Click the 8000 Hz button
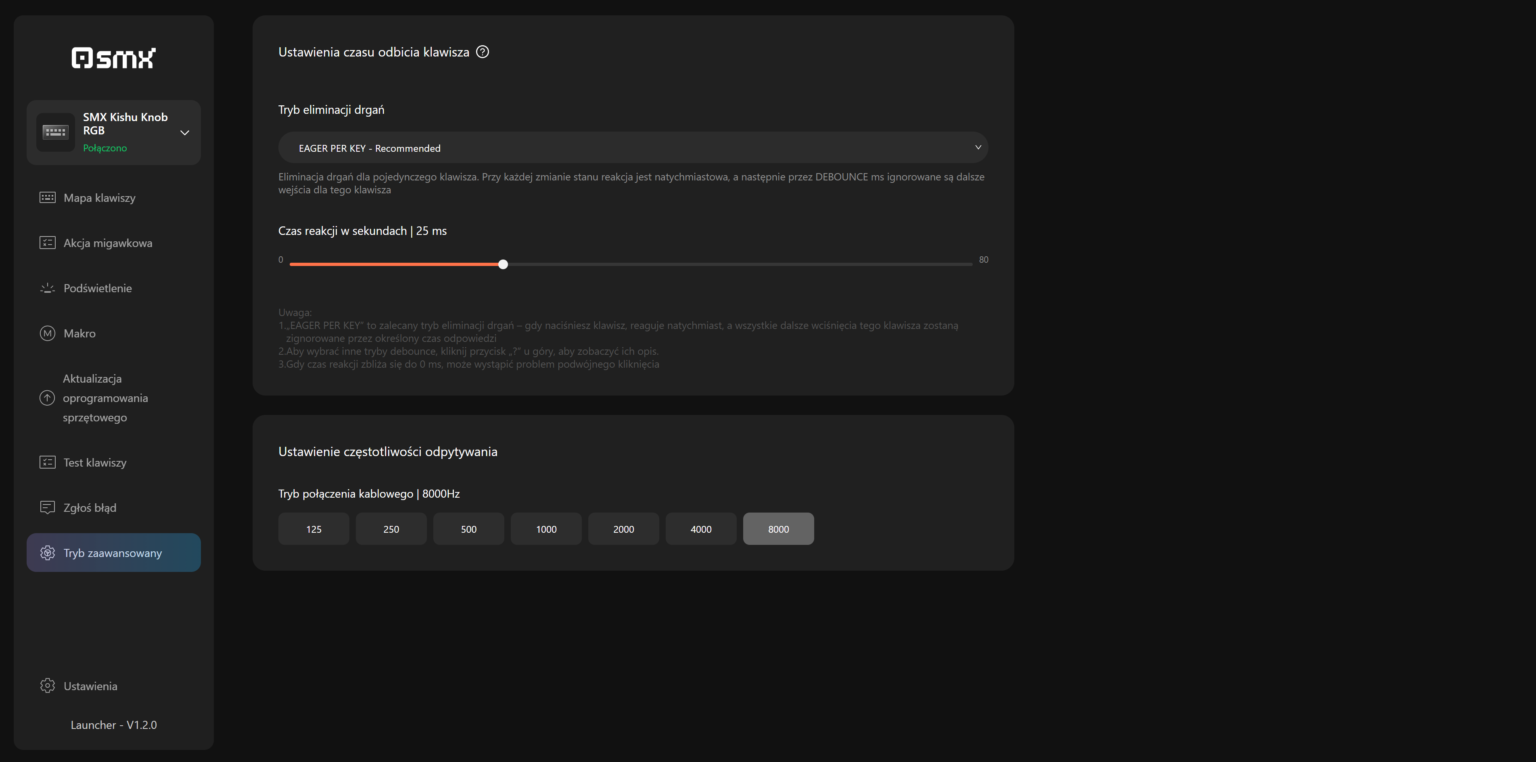This screenshot has height=762, width=1536. (x=778, y=528)
